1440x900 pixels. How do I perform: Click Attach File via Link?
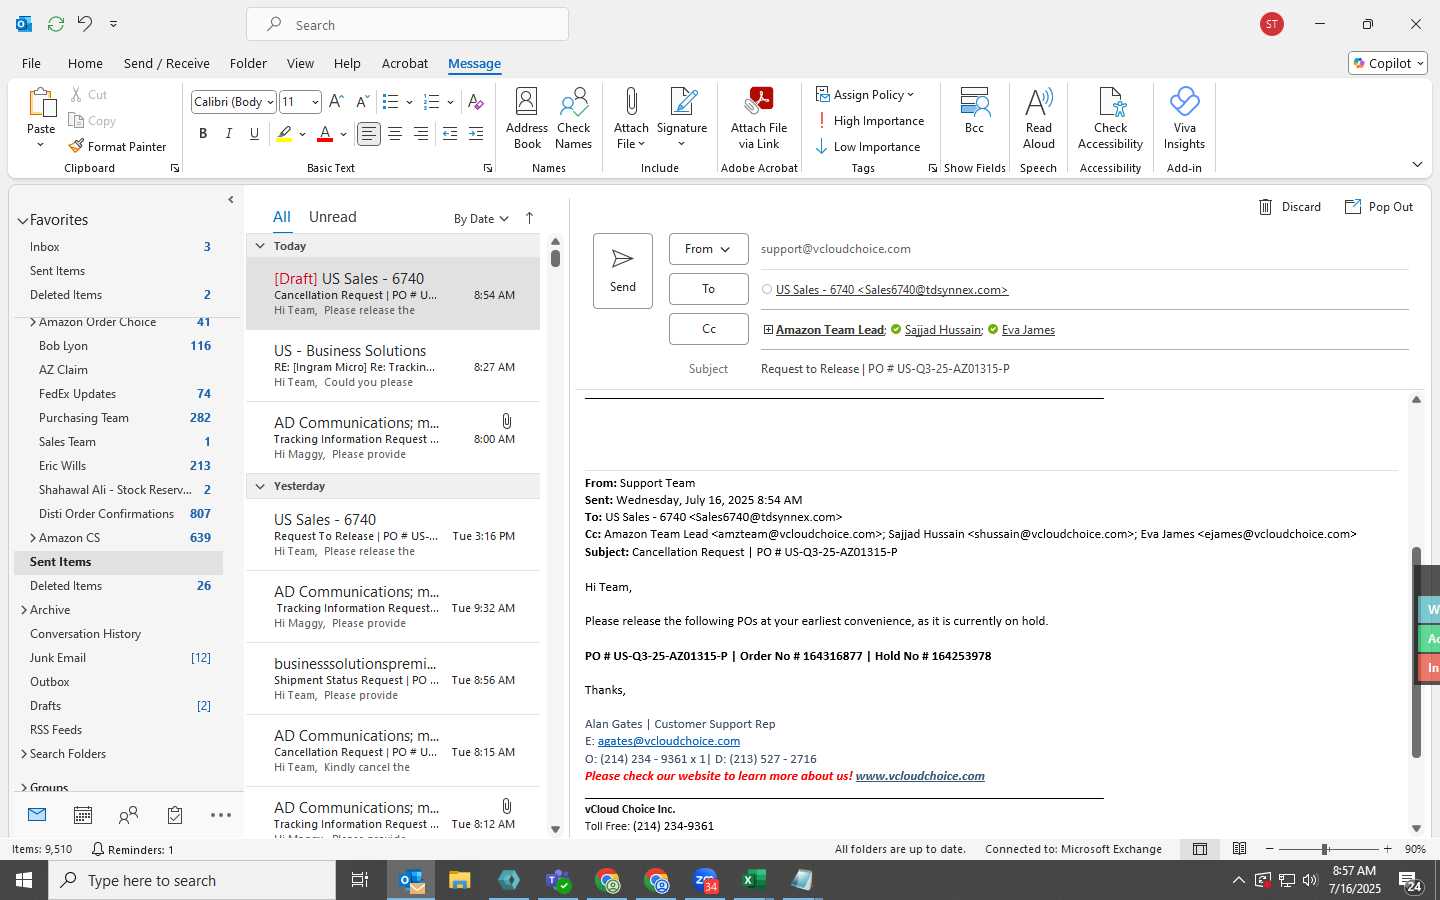coord(759,119)
